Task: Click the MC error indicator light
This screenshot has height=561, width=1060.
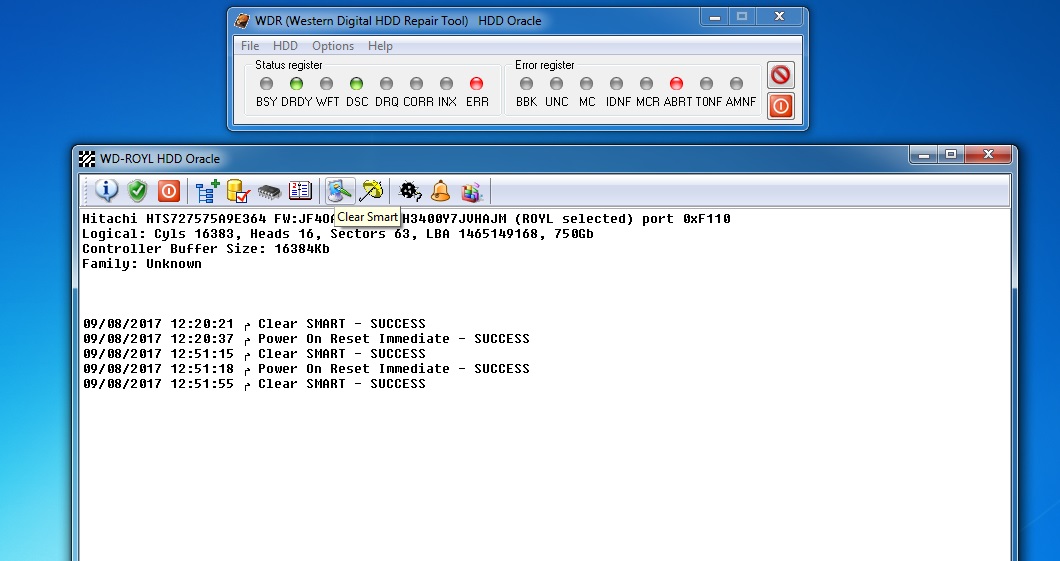Action: (x=586, y=84)
